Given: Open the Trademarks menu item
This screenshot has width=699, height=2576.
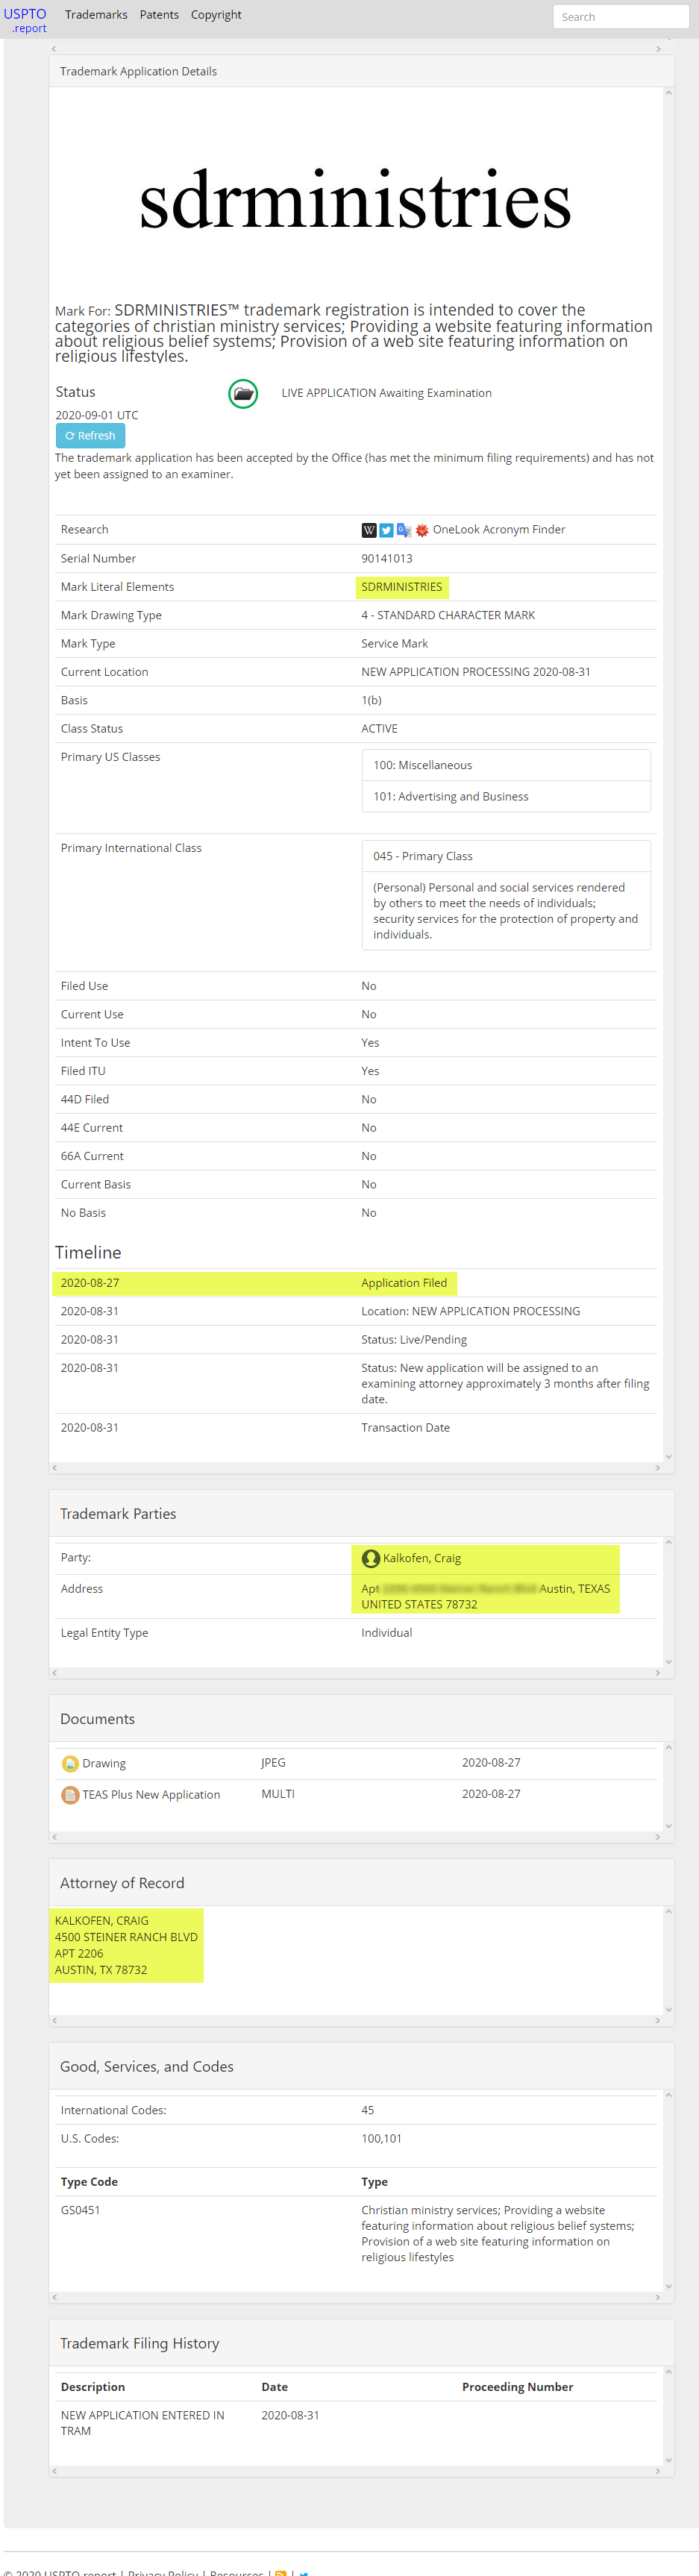Looking at the screenshot, I should (x=96, y=15).
